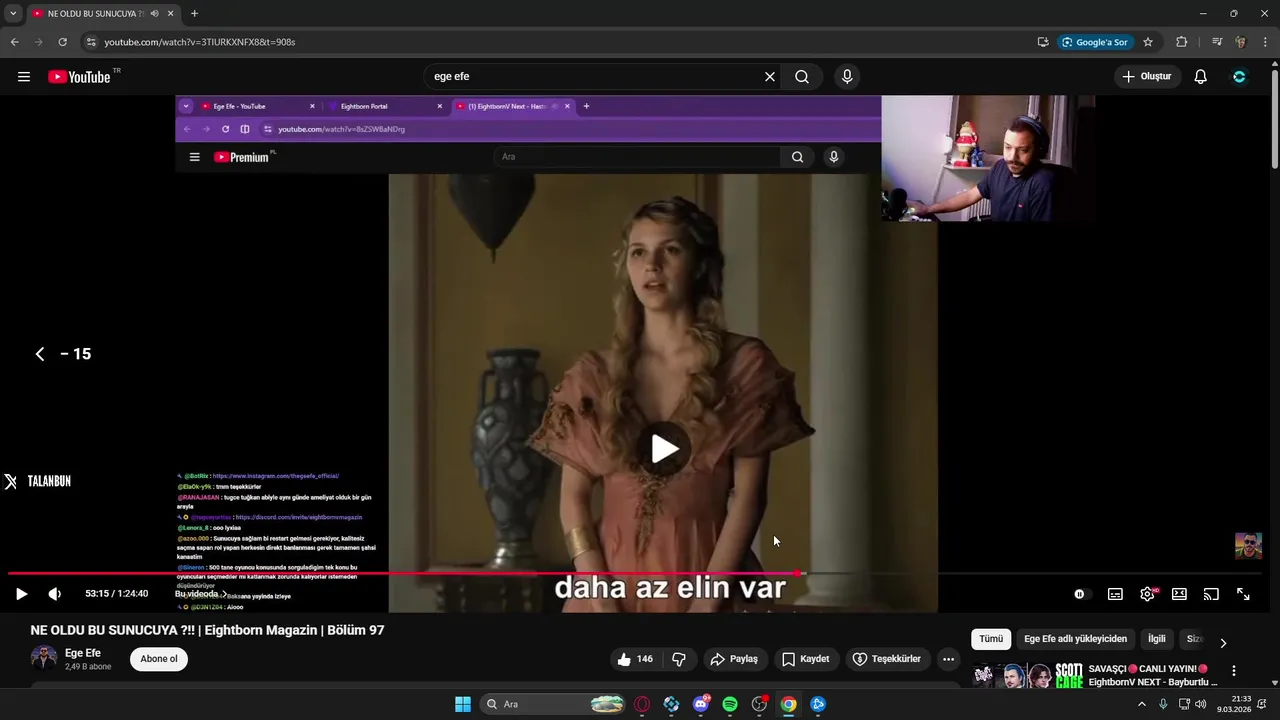Select the partially visible Size chip
This screenshot has height=720, width=1280.
(1194, 639)
